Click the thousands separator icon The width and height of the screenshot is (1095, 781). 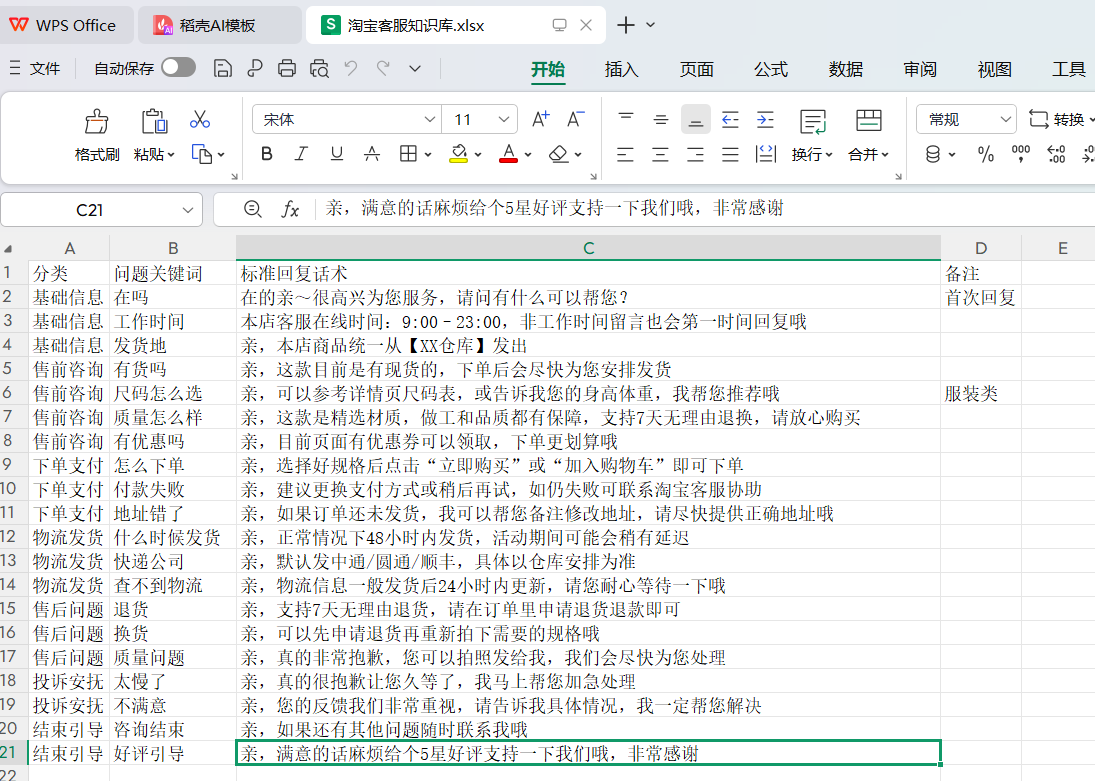tap(1020, 154)
